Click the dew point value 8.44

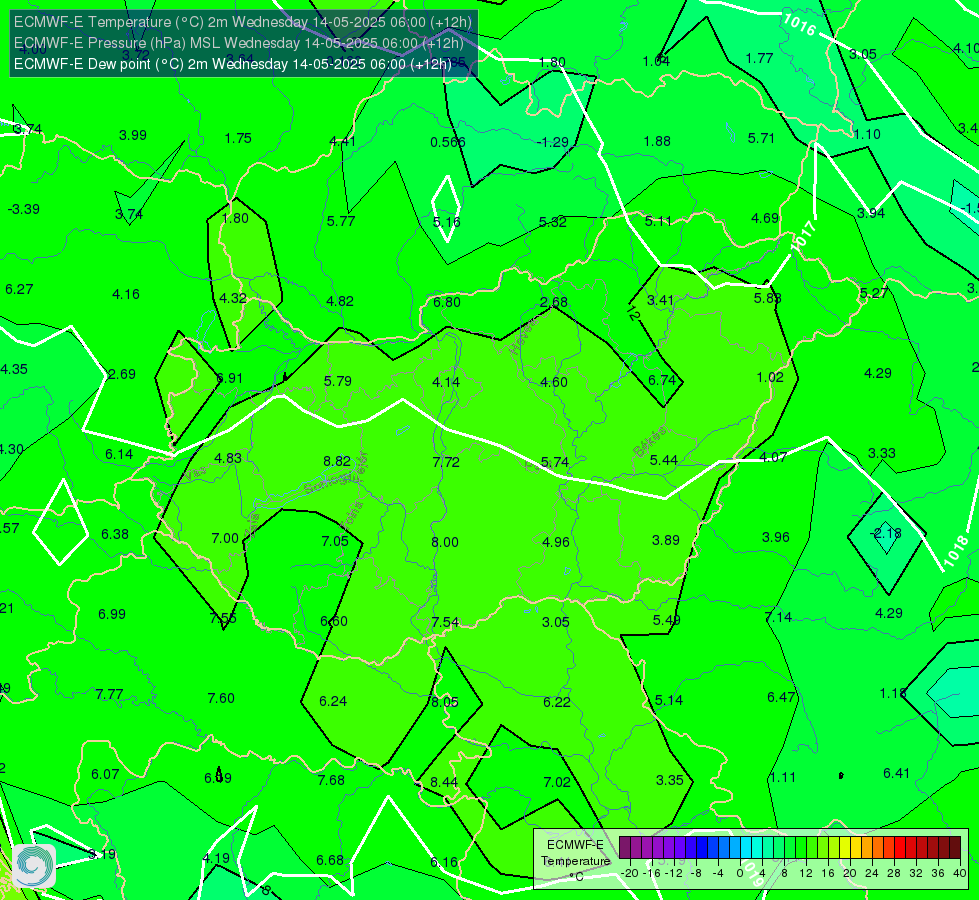coord(444,782)
